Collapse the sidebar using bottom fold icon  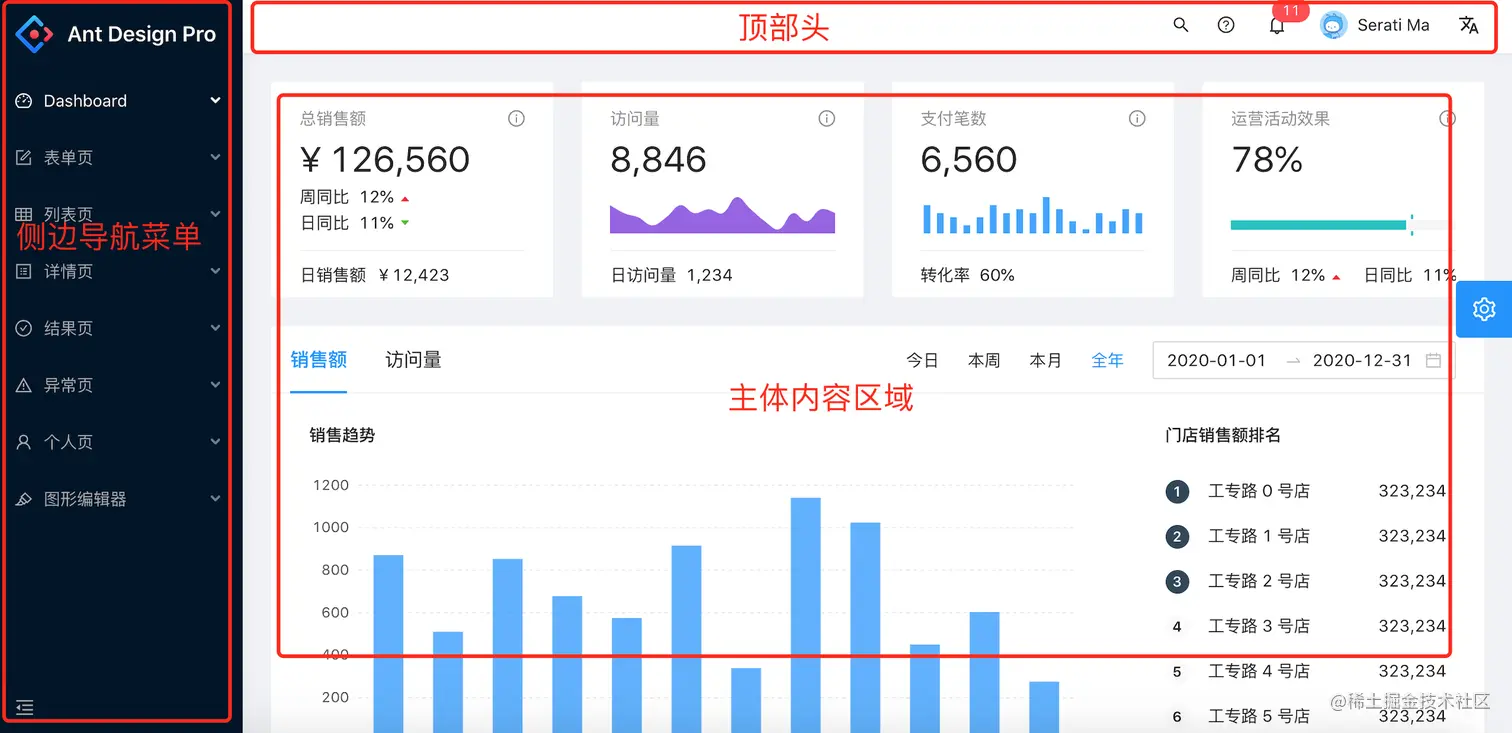click(x=25, y=708)
